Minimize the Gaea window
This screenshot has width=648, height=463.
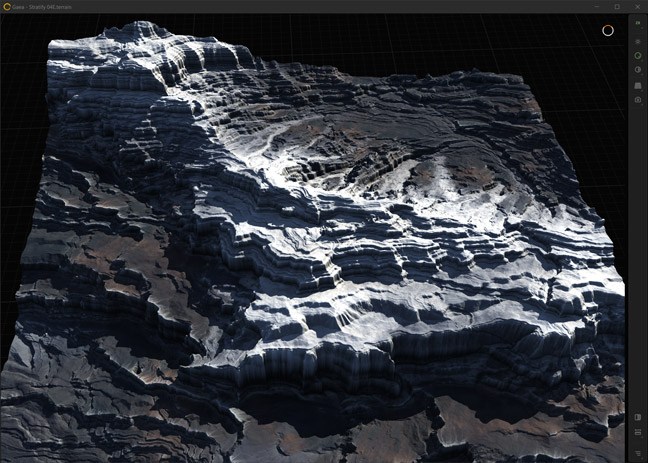click(595, 6)
